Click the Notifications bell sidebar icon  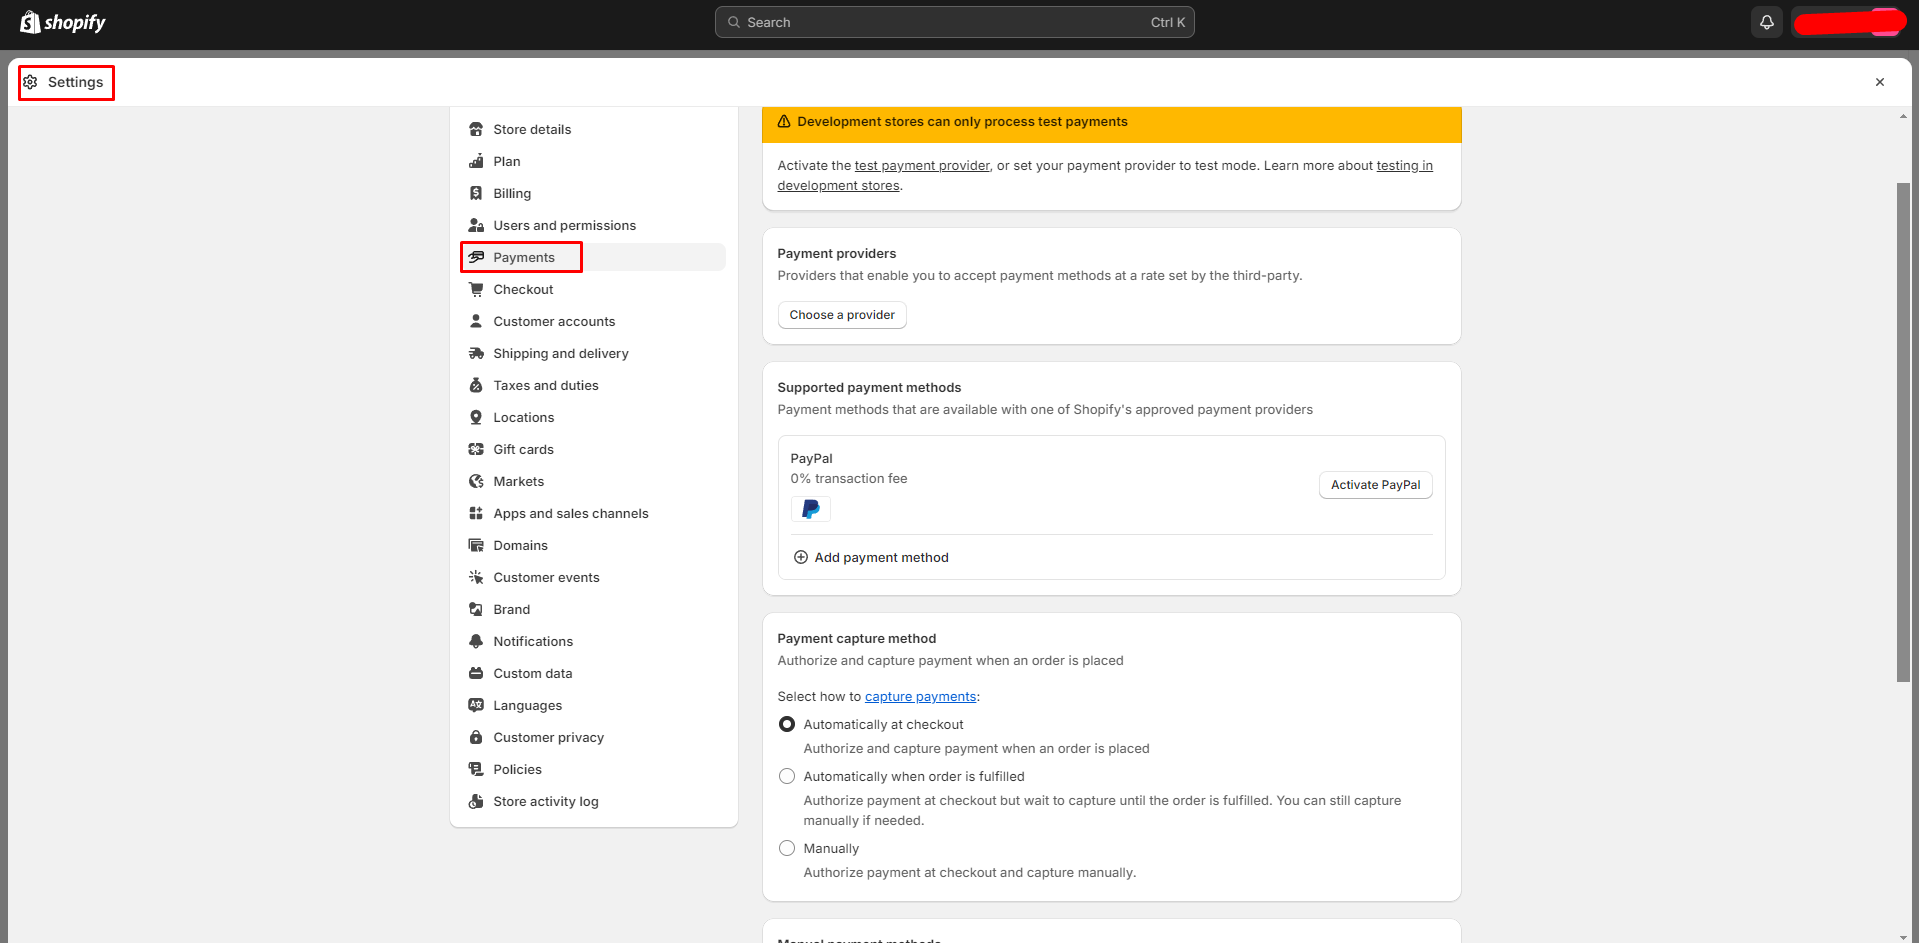click(476, 641)
